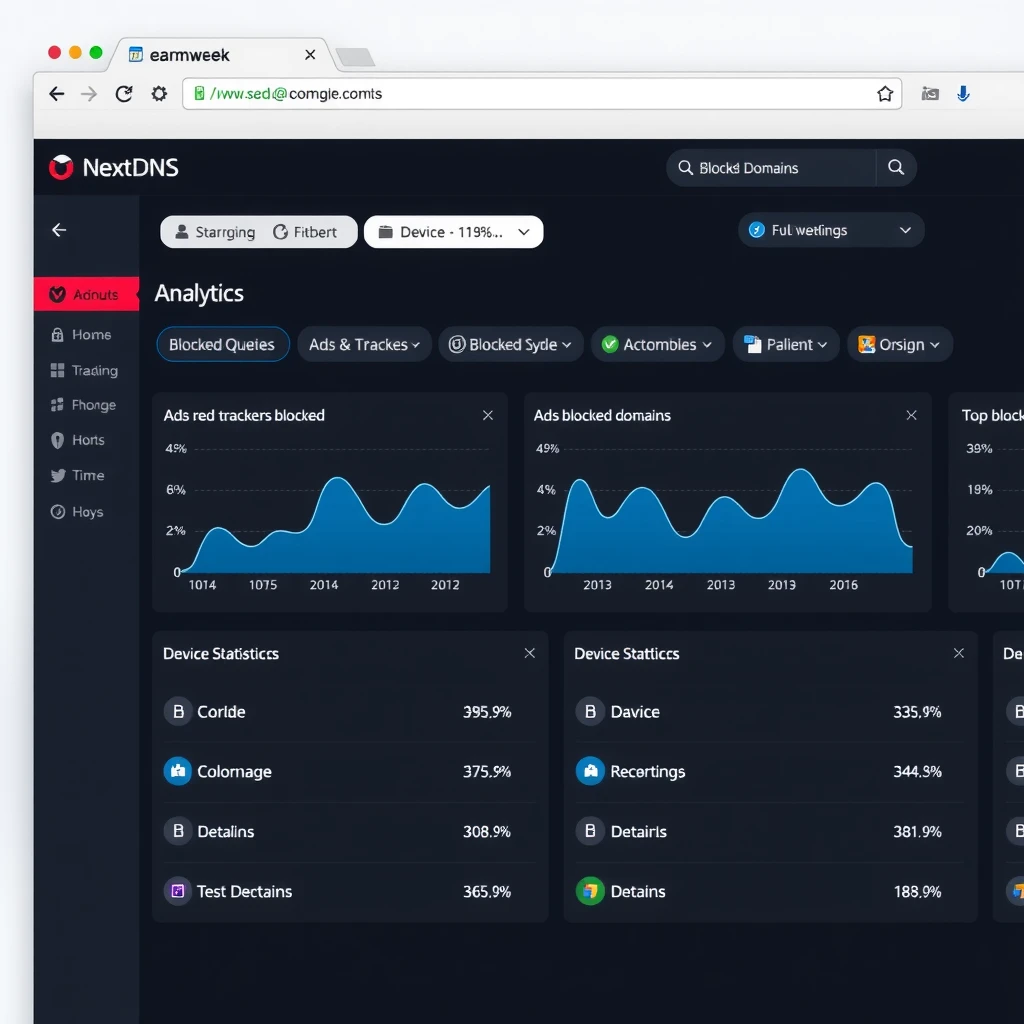This screenshot has height=1024, width=1024.
Task: Select the Blocked Queies filter pill
Action: point(223,344)
